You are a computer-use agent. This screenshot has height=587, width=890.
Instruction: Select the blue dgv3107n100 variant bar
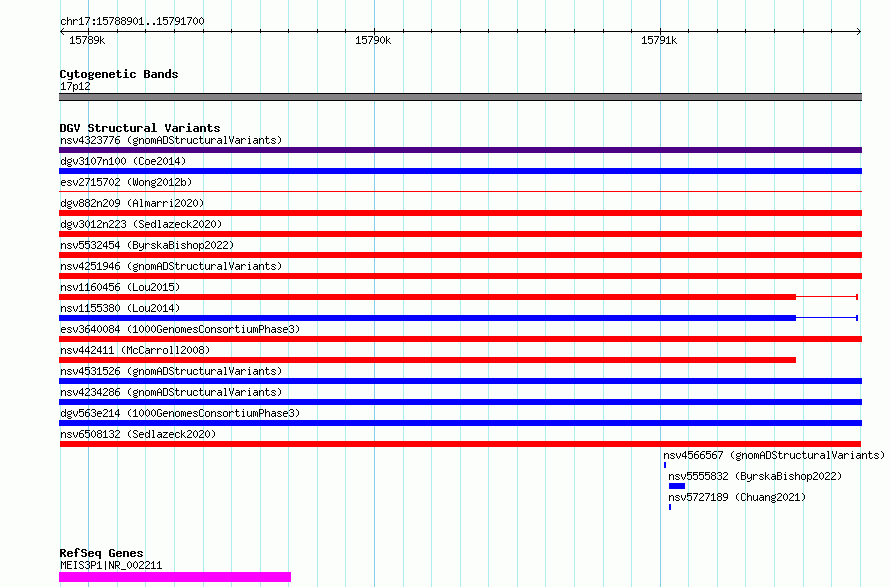click(460, 171)
